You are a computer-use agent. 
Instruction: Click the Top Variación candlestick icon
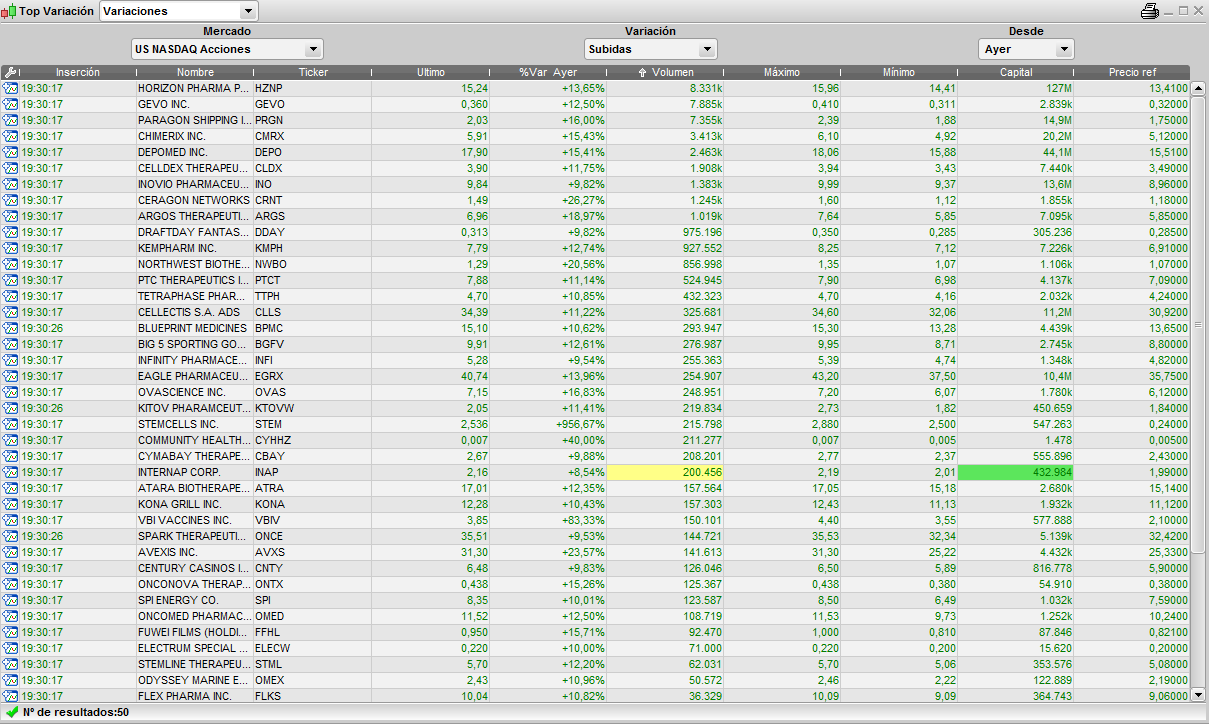(x=10, y=11)
